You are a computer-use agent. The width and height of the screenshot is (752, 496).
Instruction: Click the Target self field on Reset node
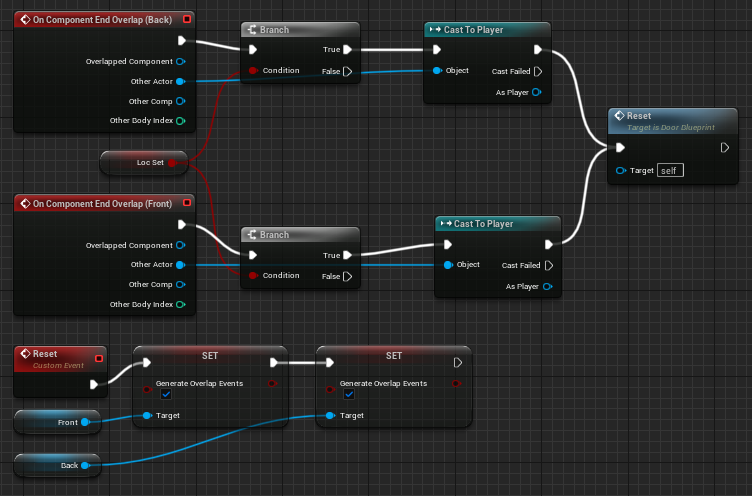click(670, 171)
